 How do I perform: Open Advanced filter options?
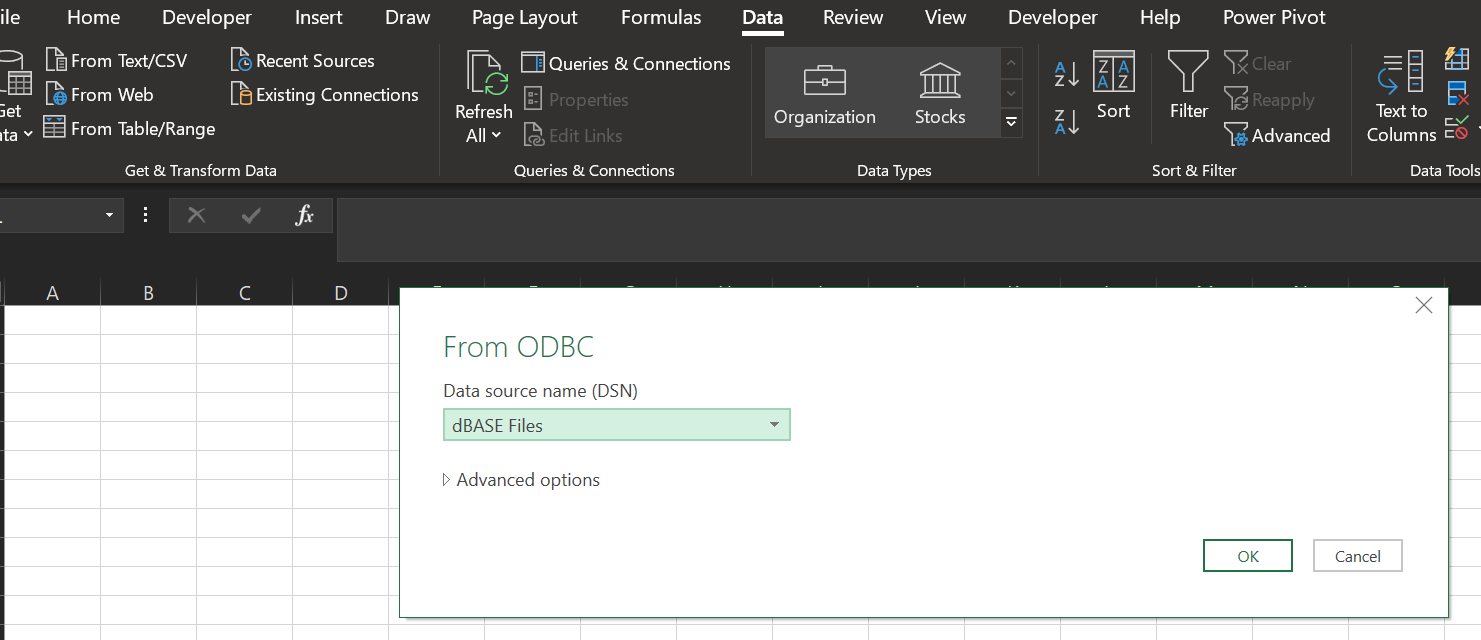coord(1277,136)
